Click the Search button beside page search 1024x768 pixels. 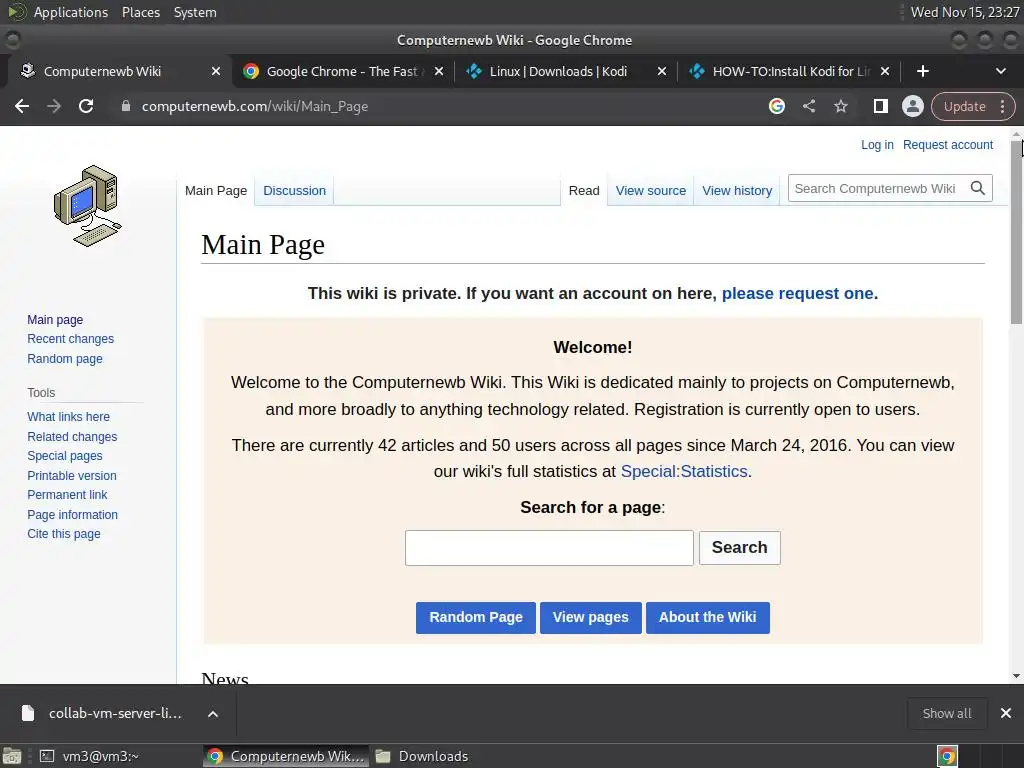pos(739,547)
